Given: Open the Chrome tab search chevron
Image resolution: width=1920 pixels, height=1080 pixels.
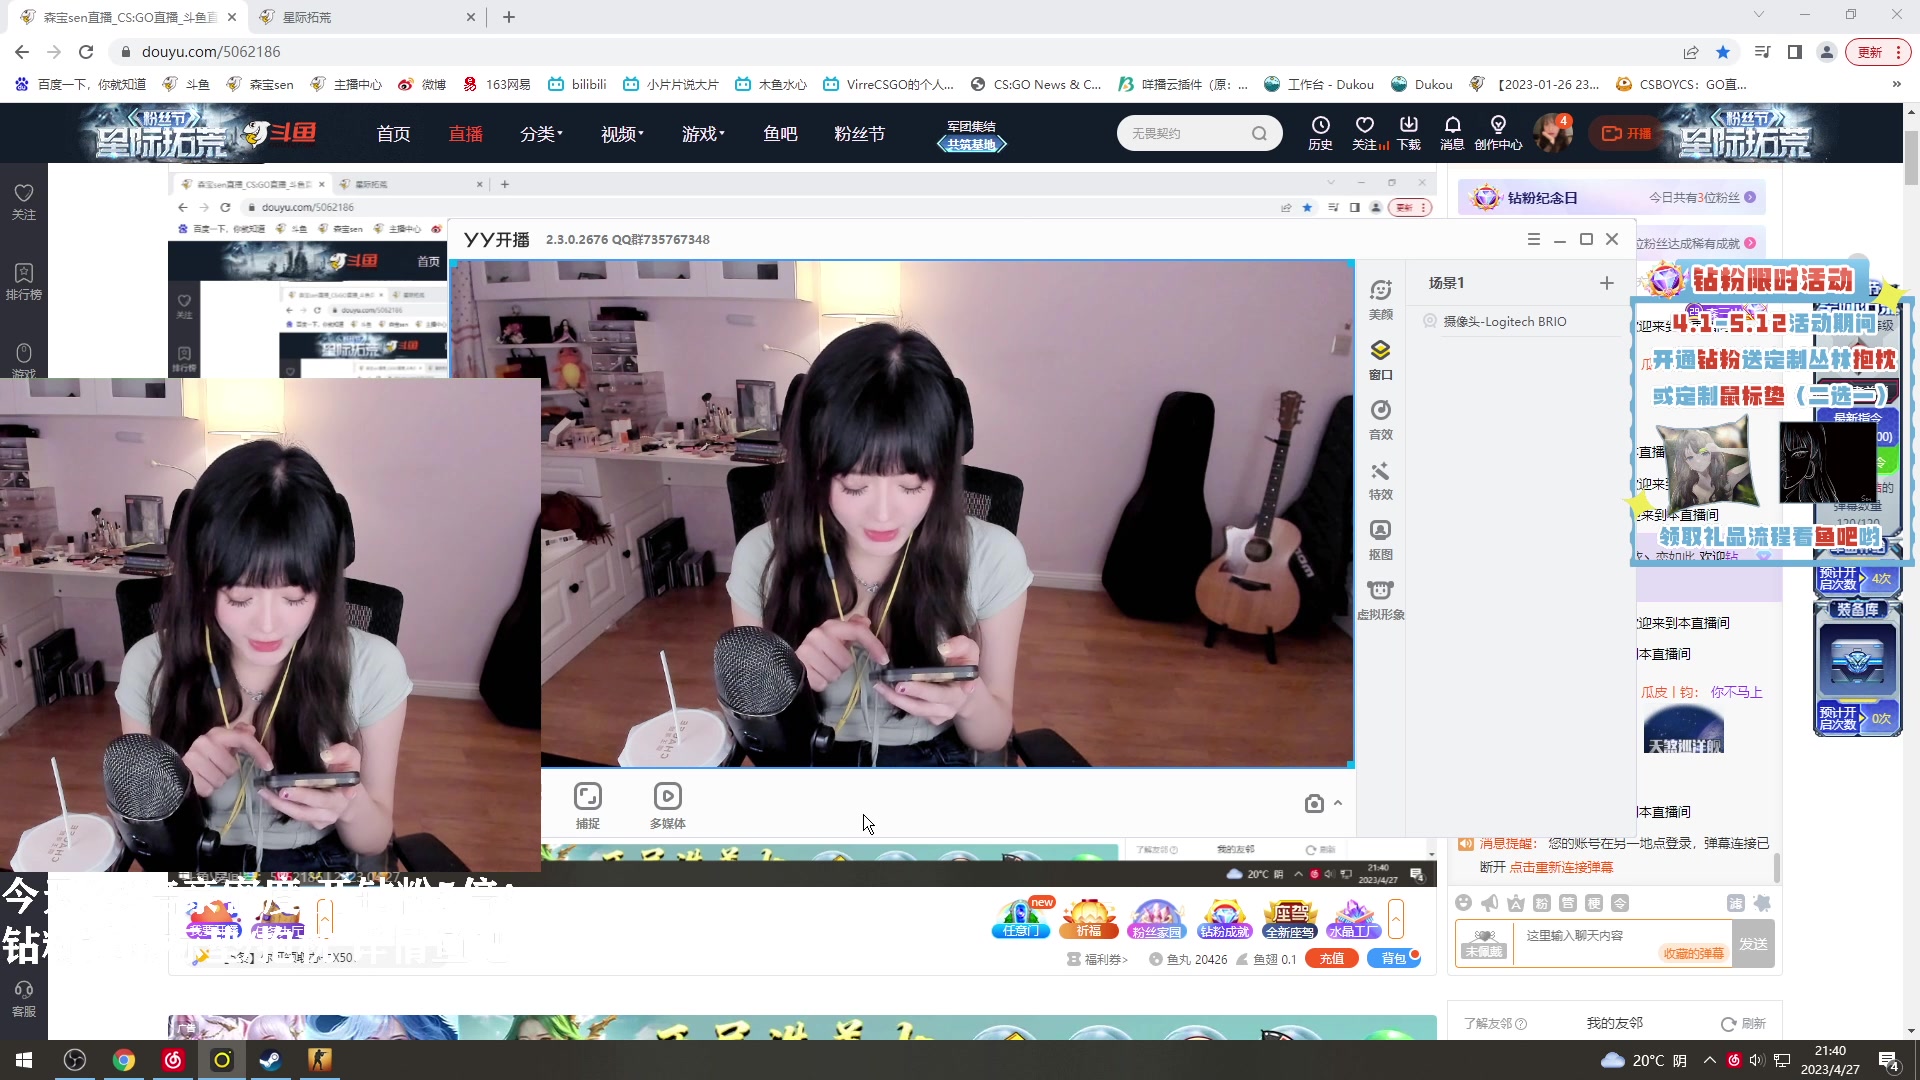Looking at the screenshot, I should click(x=1759, y=14).
